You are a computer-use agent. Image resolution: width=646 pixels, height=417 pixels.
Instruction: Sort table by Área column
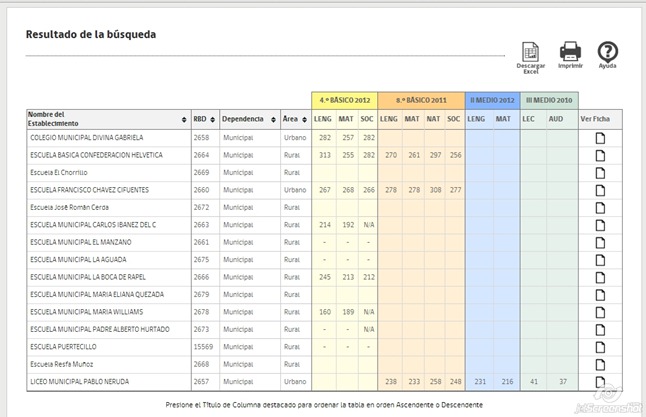[296, 119]
